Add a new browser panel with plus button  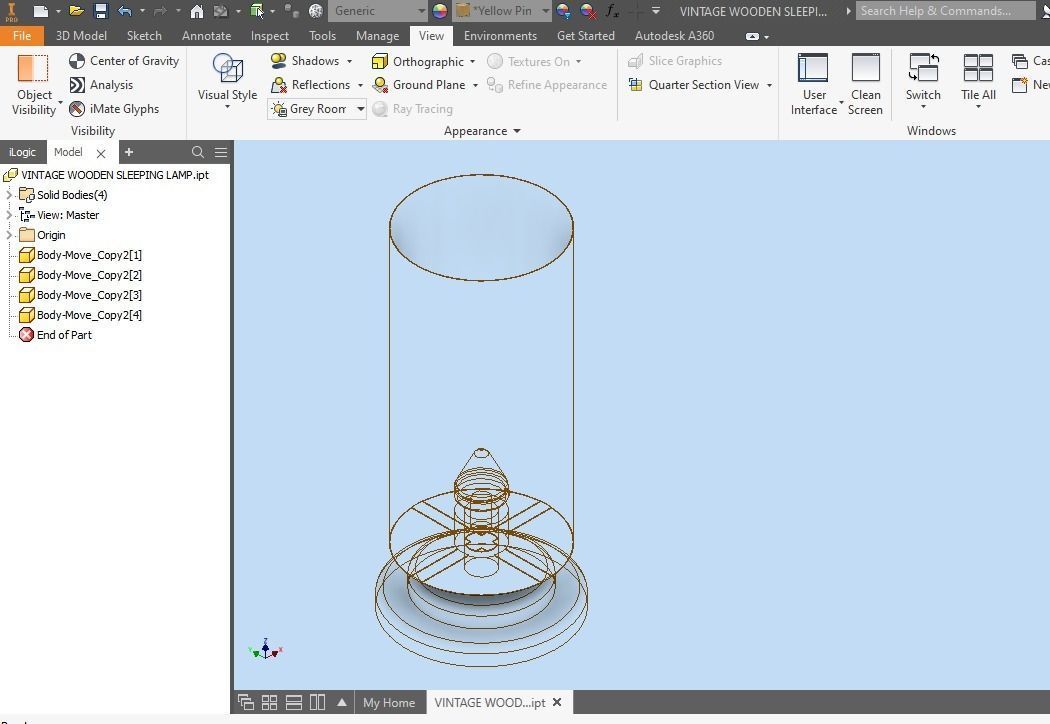coord(129,152)
